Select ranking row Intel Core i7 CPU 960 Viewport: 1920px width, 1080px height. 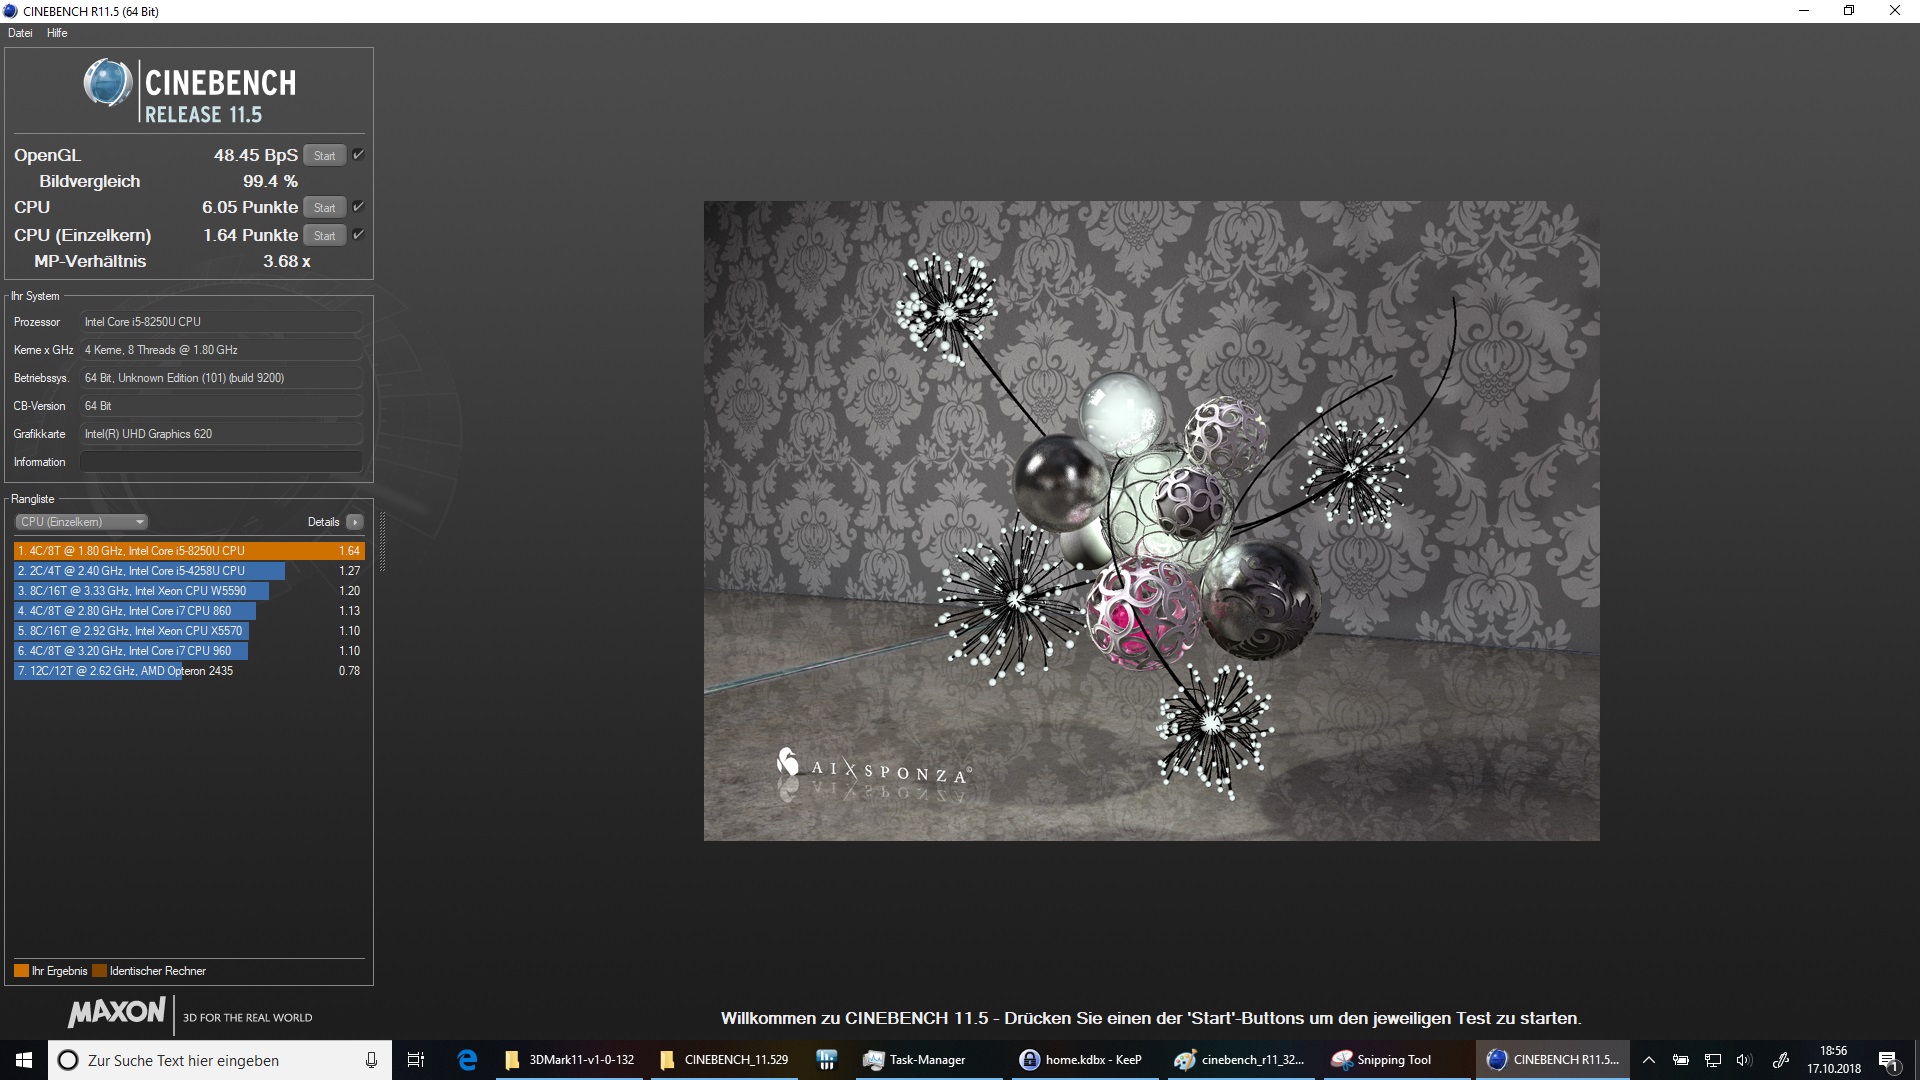189,651
